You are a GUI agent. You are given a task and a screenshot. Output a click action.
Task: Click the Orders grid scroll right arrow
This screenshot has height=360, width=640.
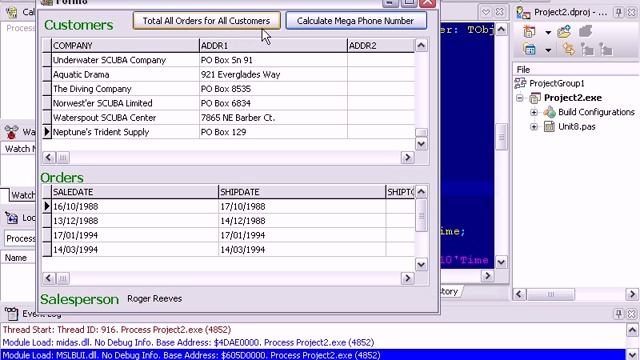(x=407, y=278)
